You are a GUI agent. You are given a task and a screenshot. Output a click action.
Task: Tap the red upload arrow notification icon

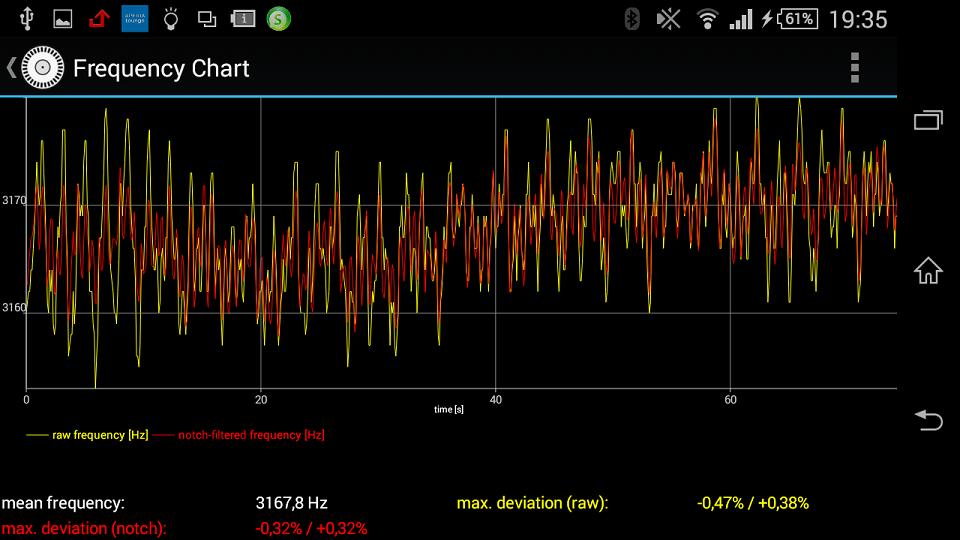(x=99, y=19)
